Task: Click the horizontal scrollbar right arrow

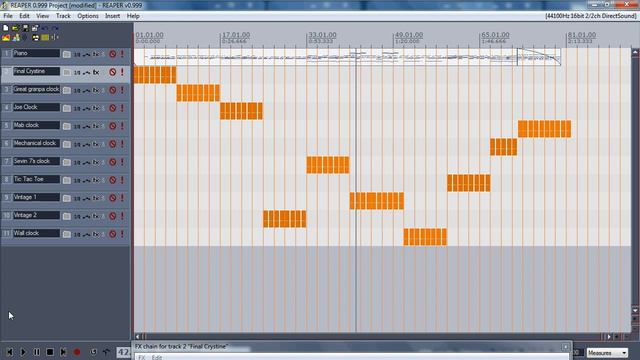Action: click(609, 337)
